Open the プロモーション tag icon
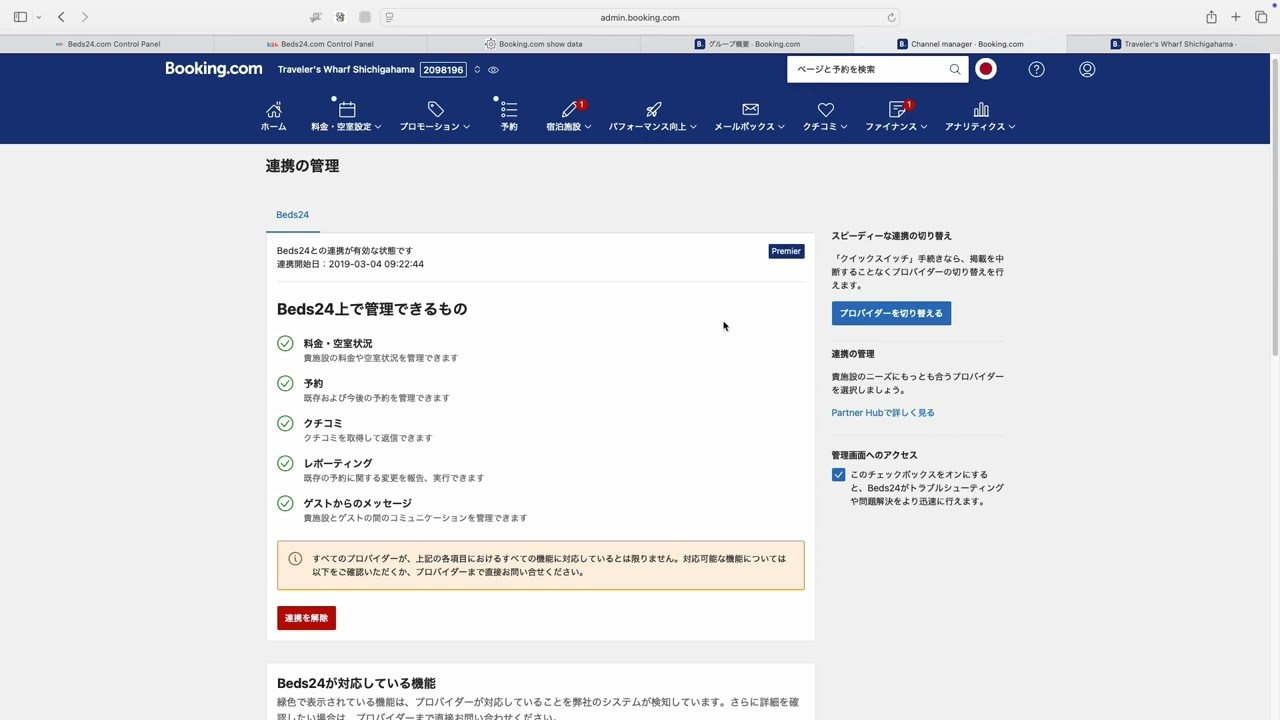This screenshot has height=720, width=1280. (x=435, y=109)
